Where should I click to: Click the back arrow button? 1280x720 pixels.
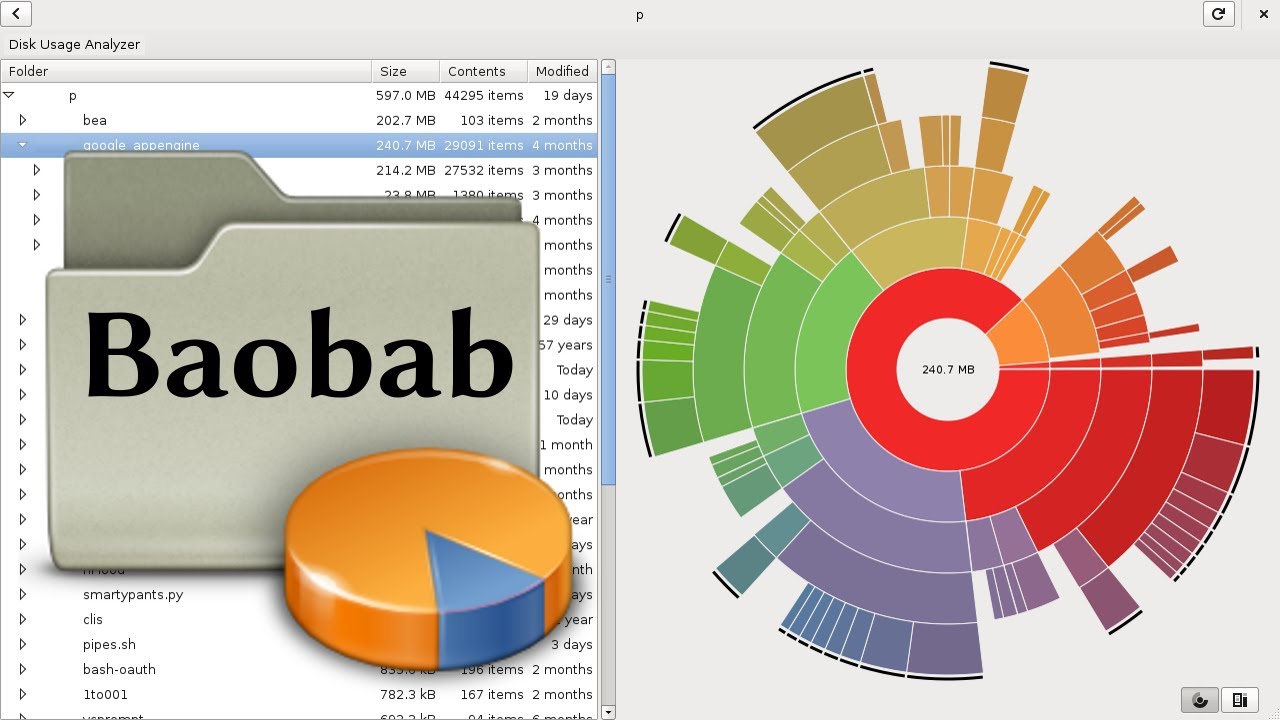(17, 14)
